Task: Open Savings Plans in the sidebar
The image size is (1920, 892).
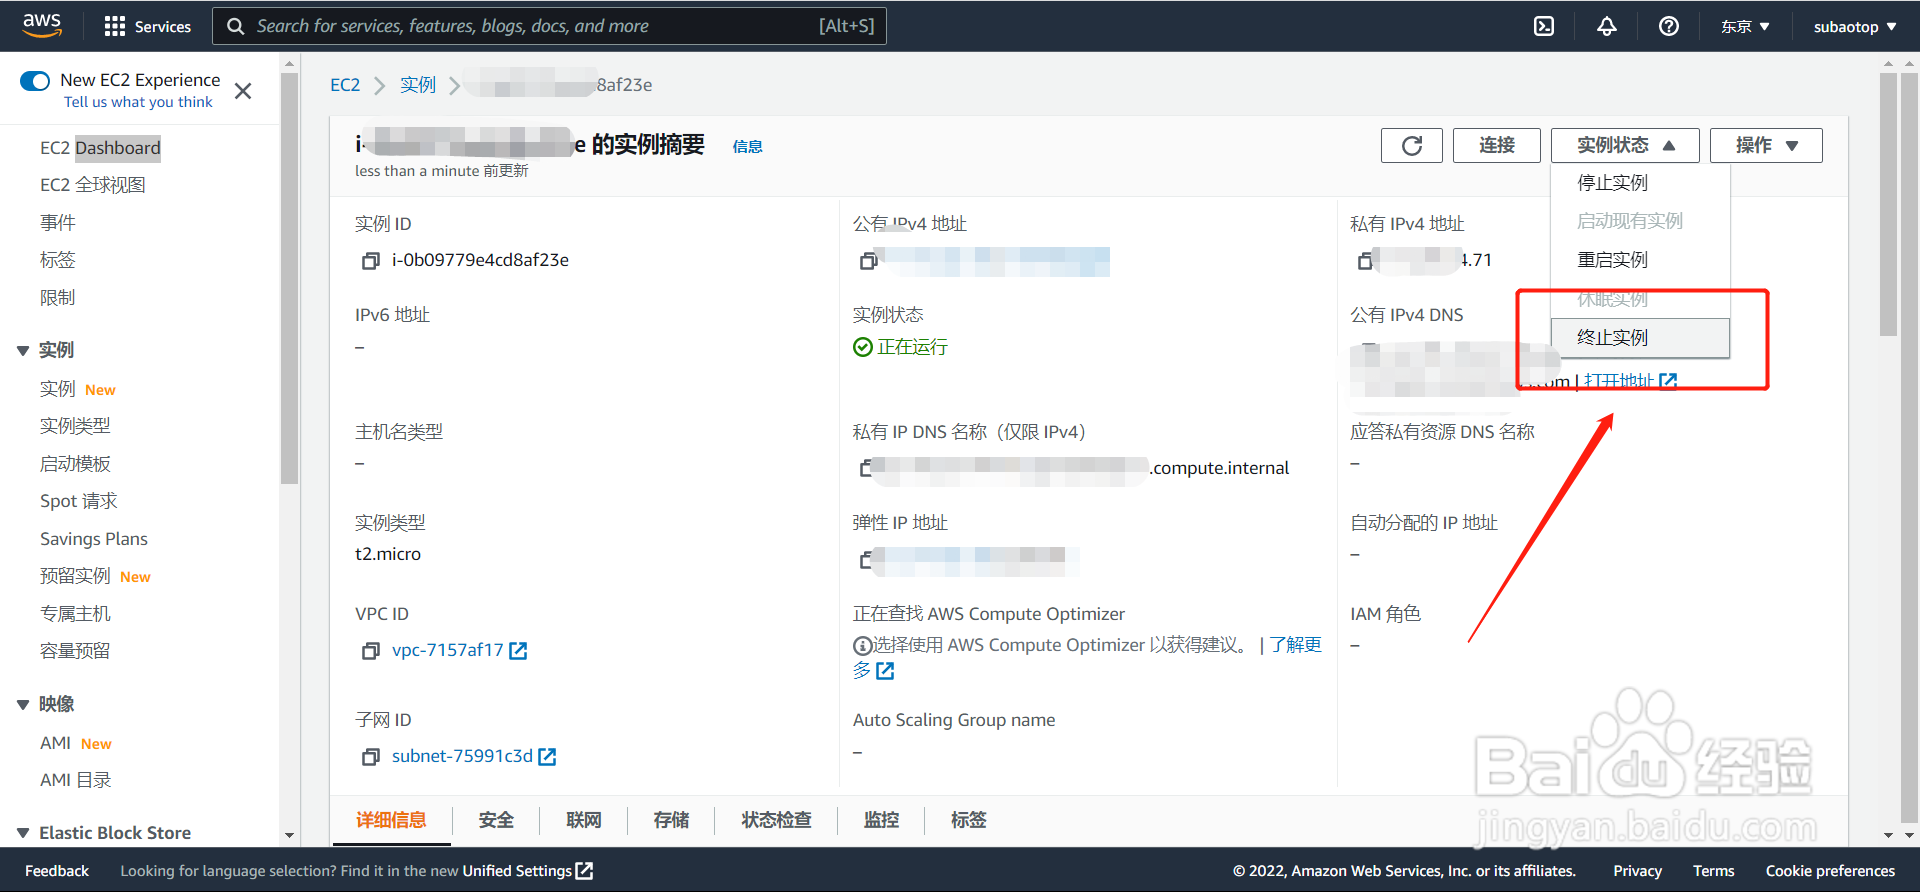Action: 94,539
